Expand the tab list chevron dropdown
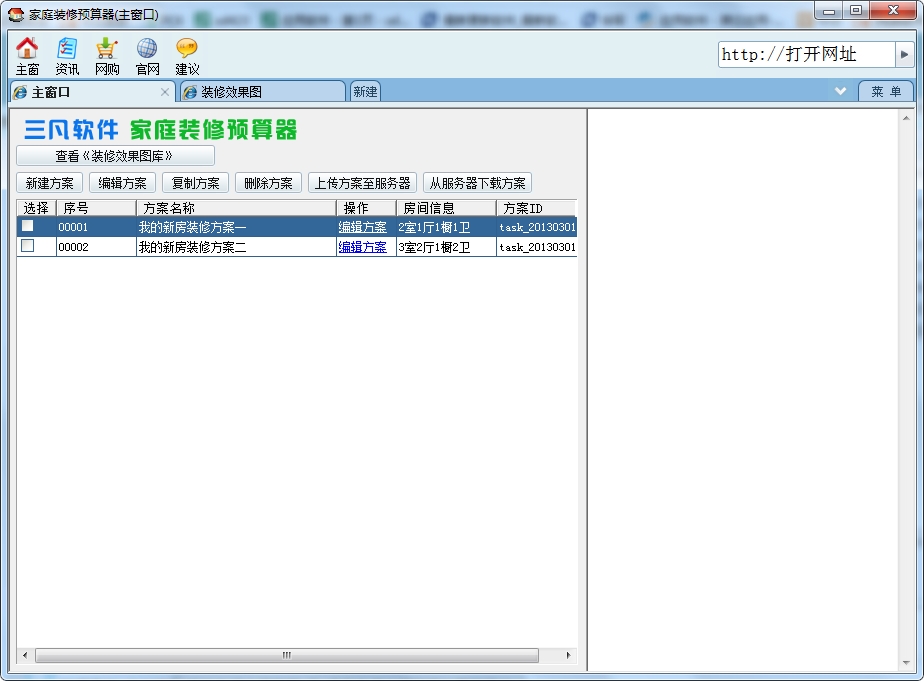924x681 pixels. 841,91
